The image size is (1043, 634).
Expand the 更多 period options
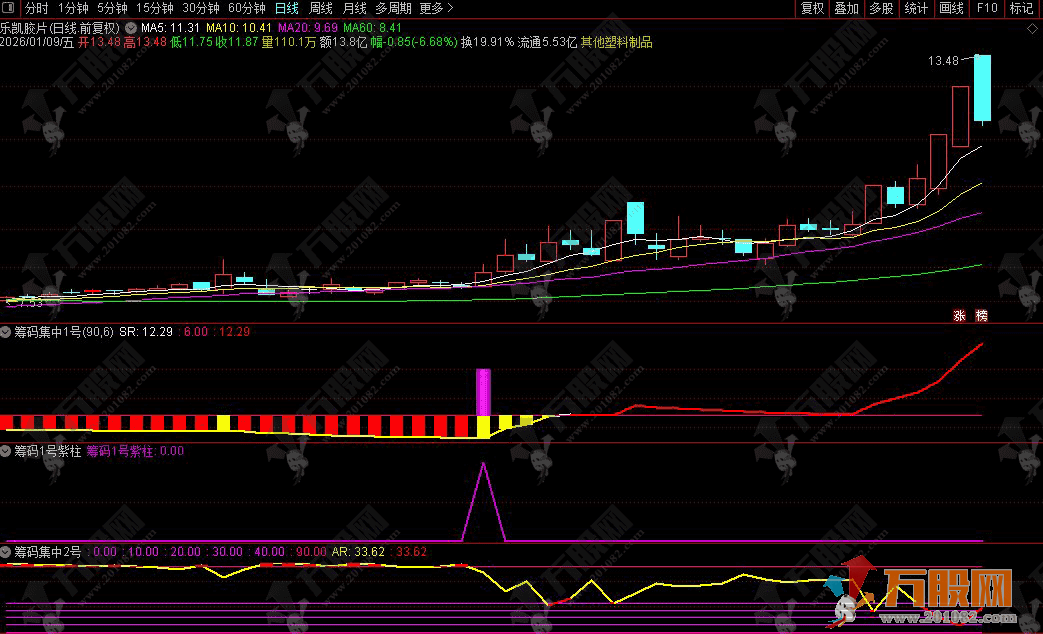point(430,8)
